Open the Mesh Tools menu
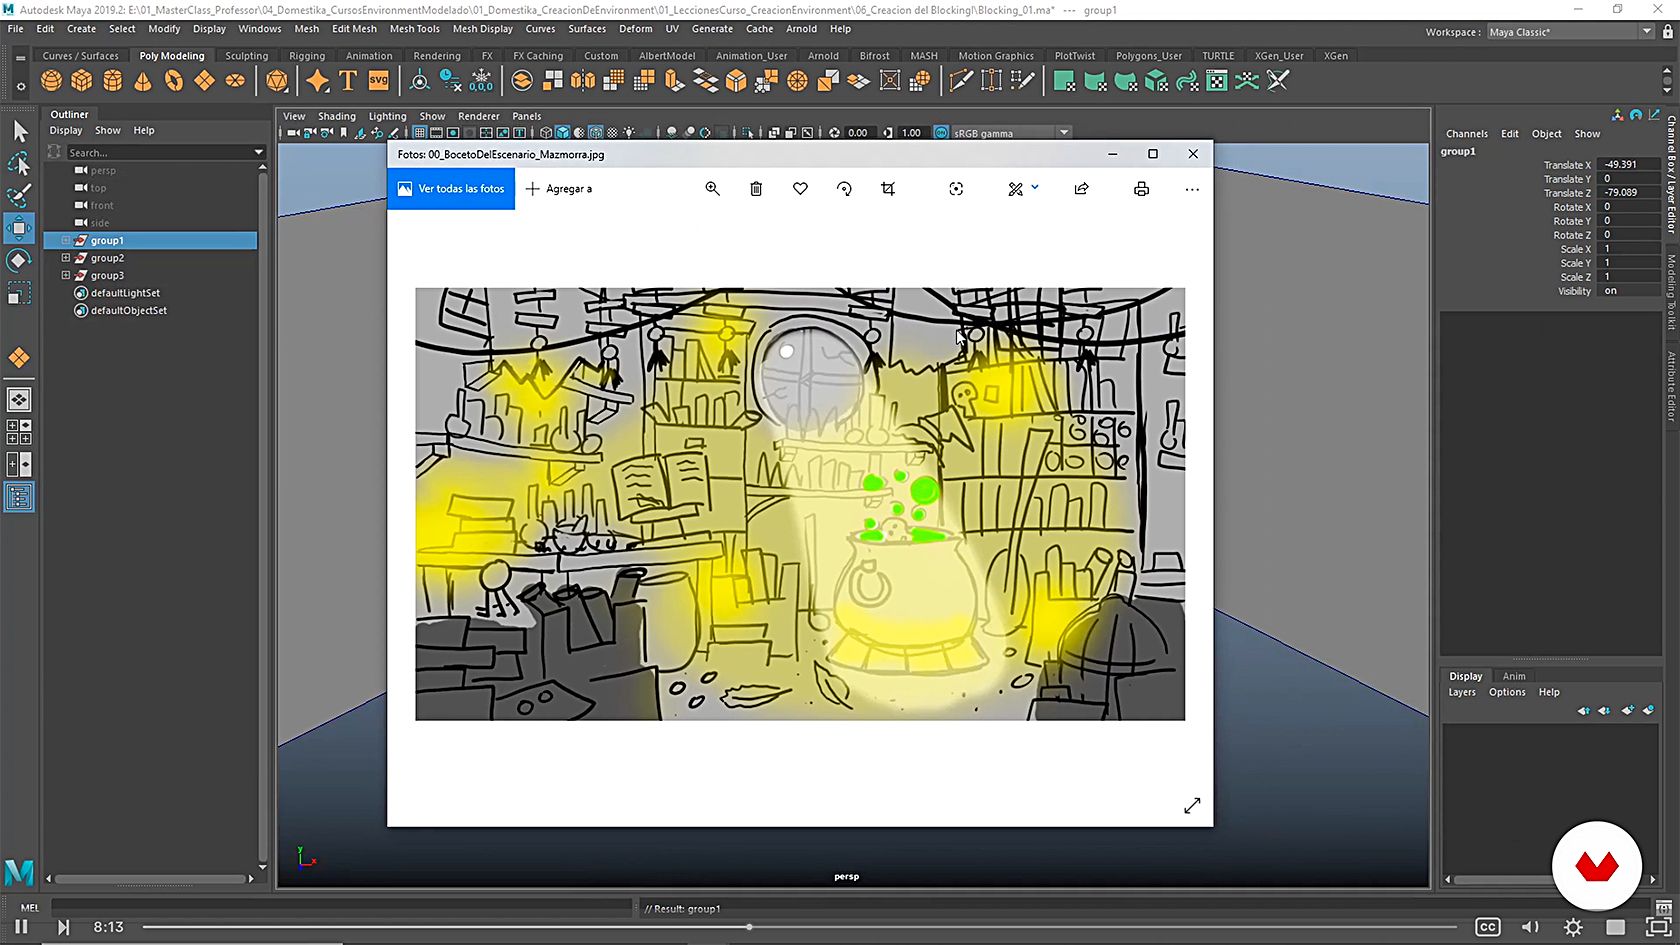Viewport: 1680px width, 945px height. click(414, 29)
